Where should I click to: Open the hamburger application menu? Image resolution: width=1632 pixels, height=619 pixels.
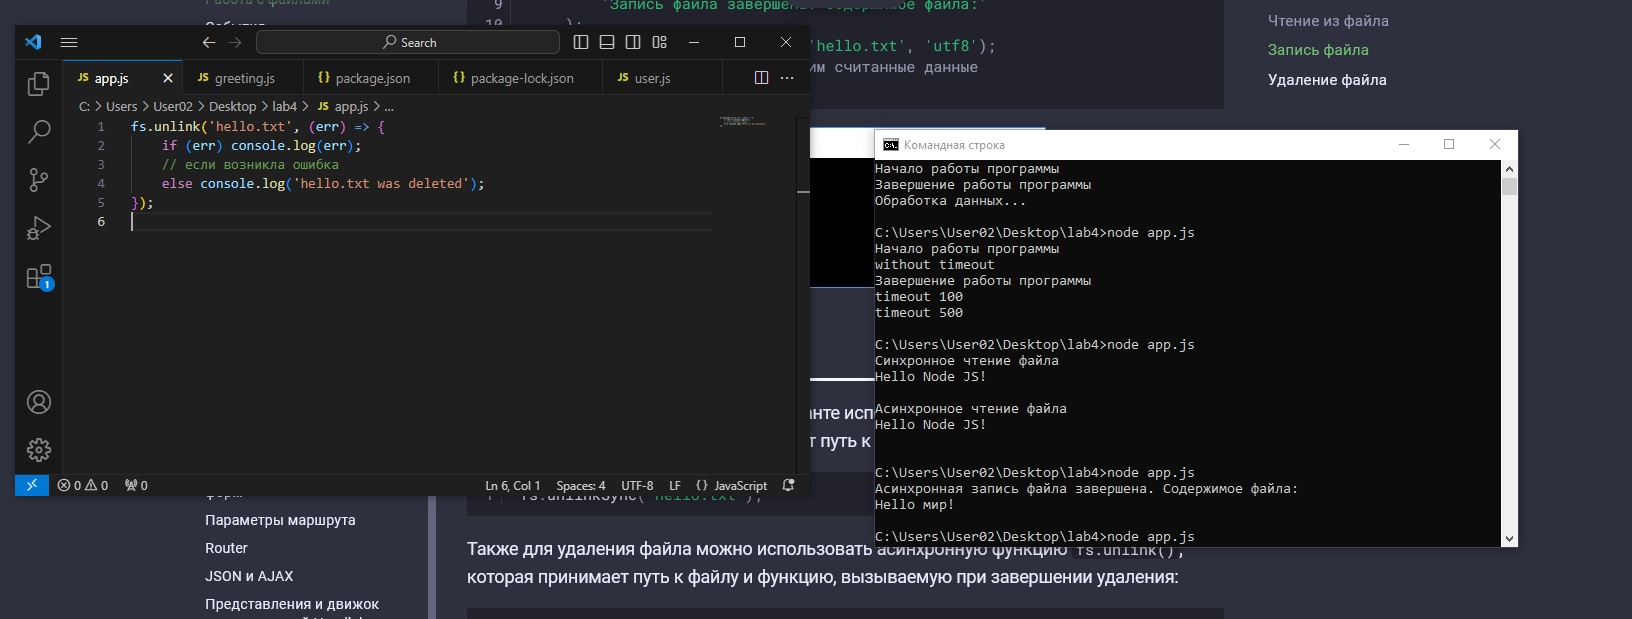[x=69, y=42]
